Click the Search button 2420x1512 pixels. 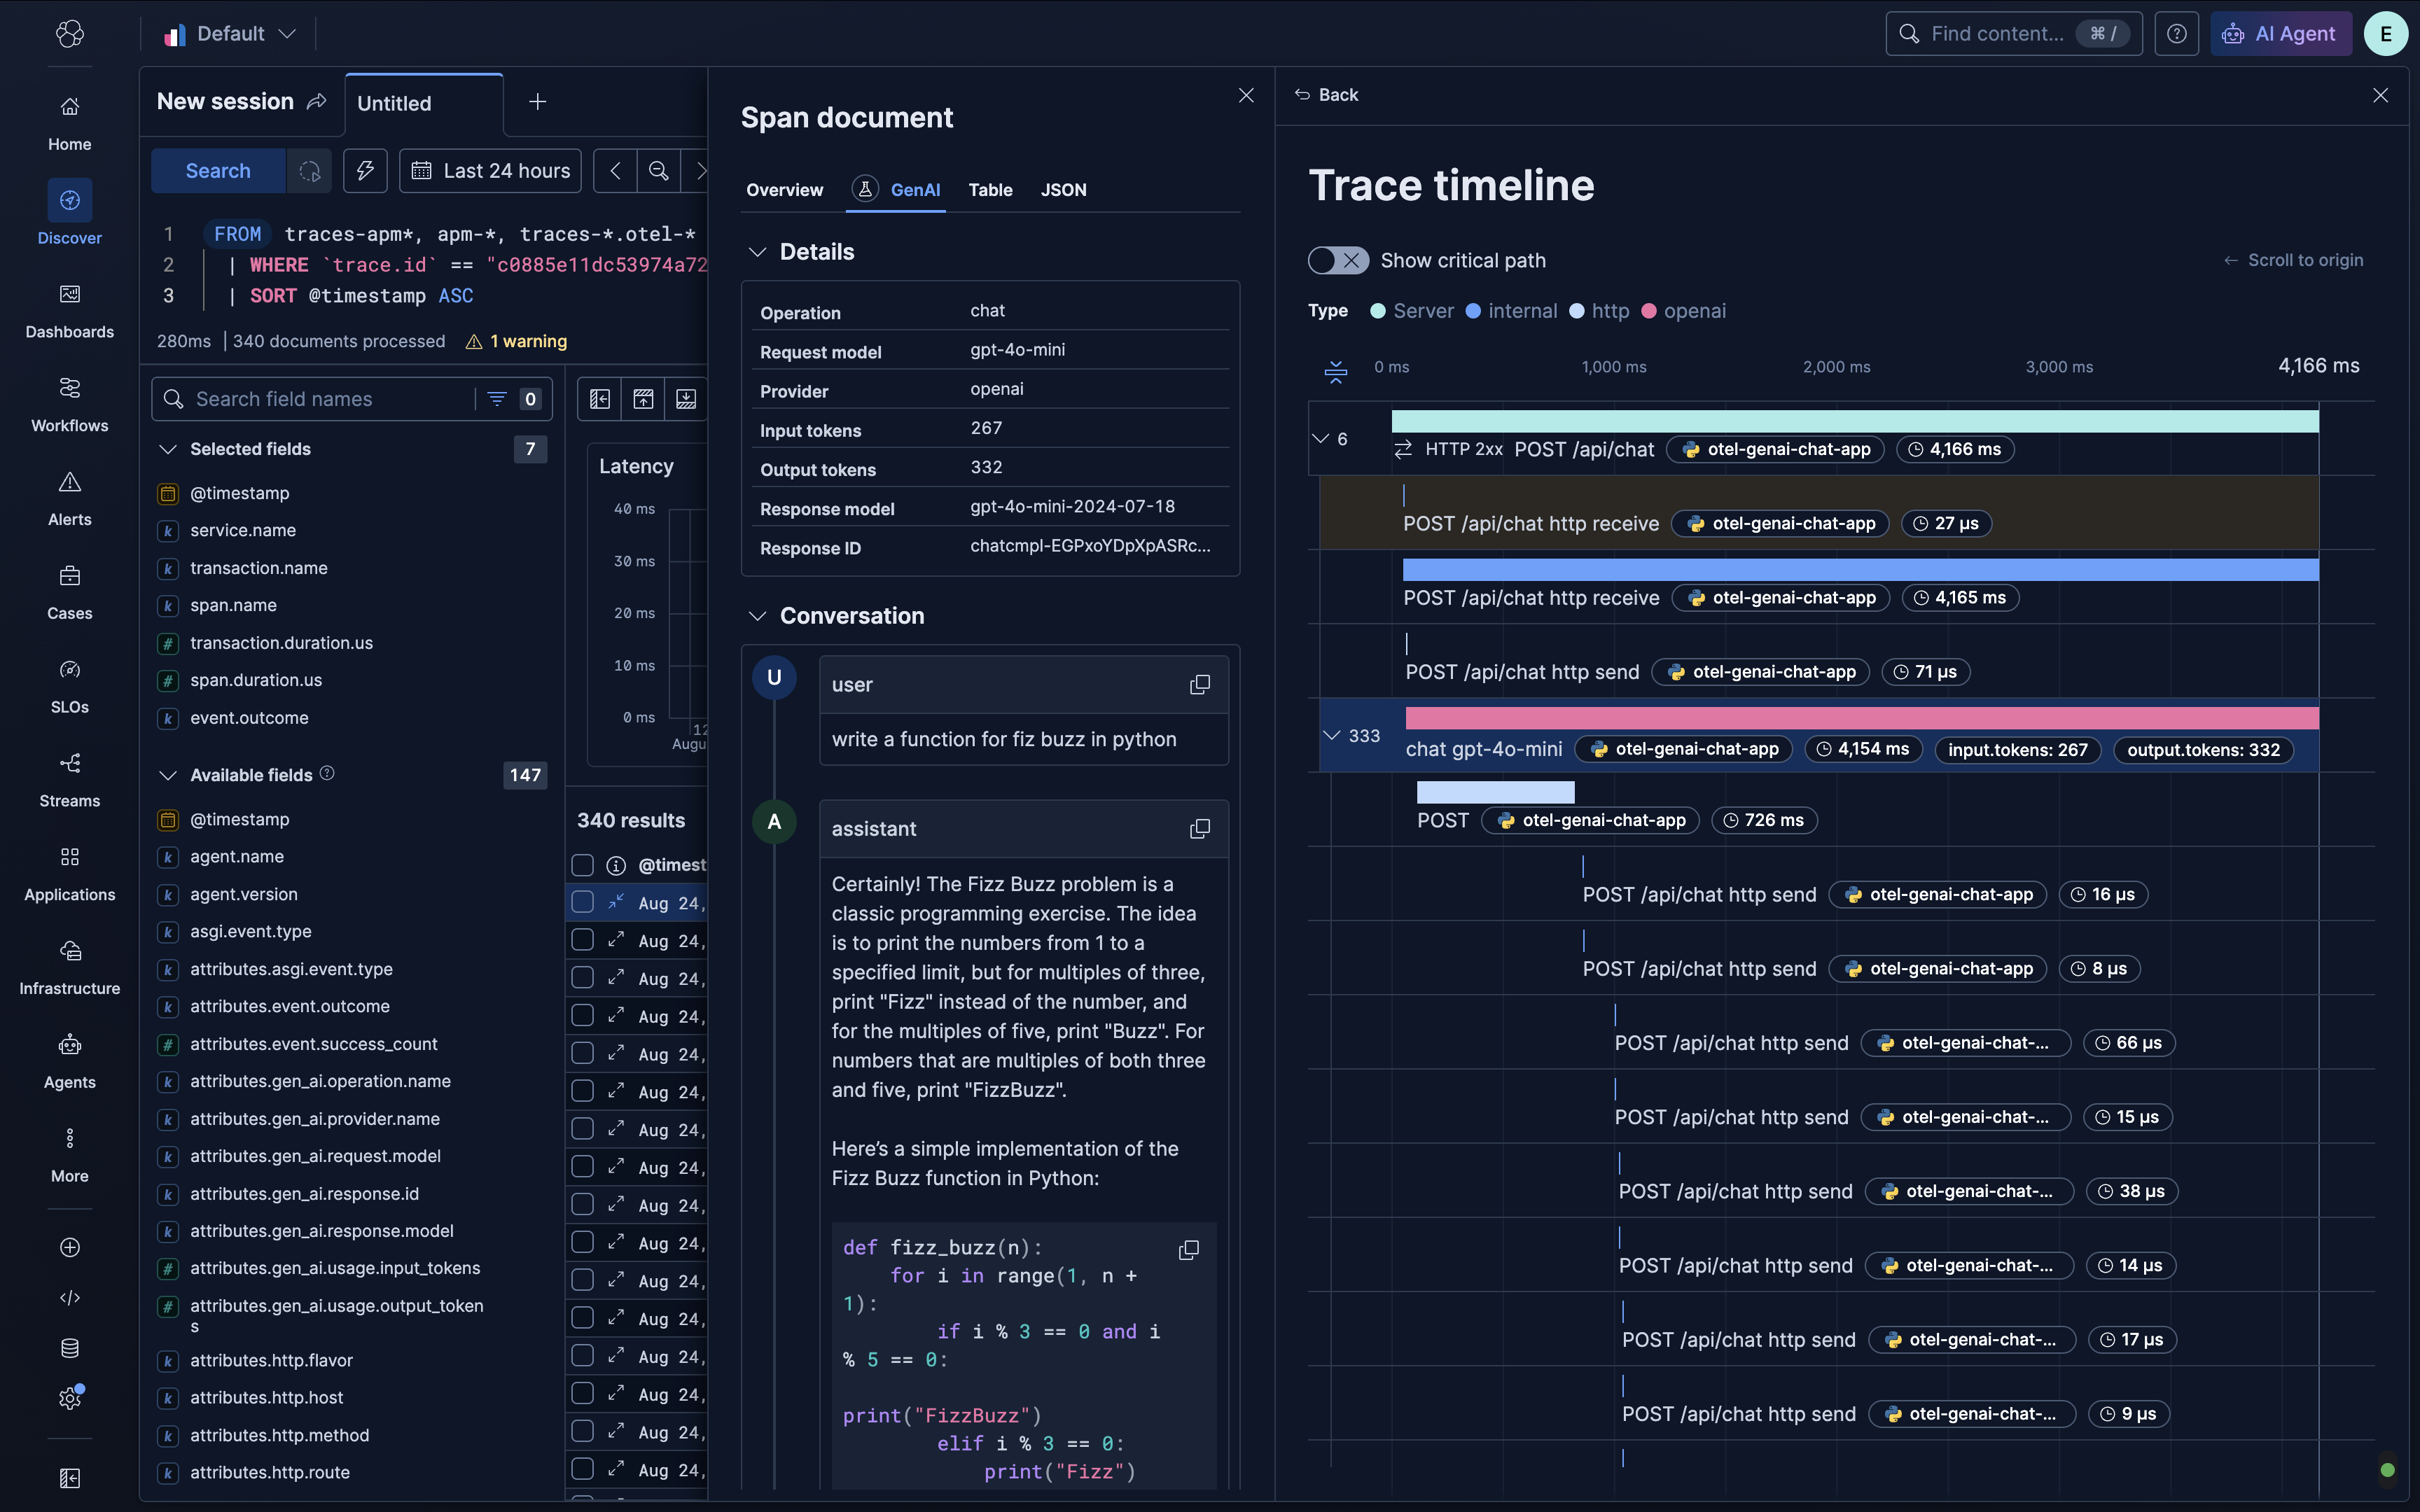point(218,171)
